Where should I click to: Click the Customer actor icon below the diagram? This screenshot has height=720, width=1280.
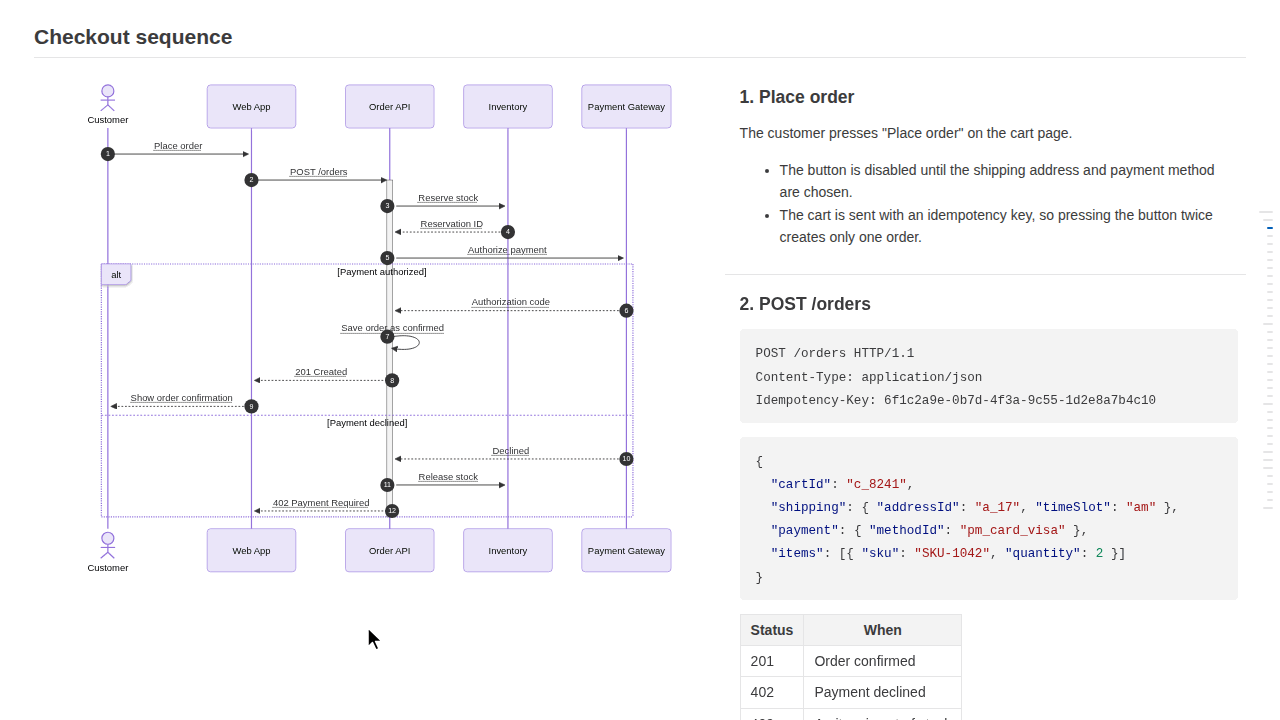108,546
